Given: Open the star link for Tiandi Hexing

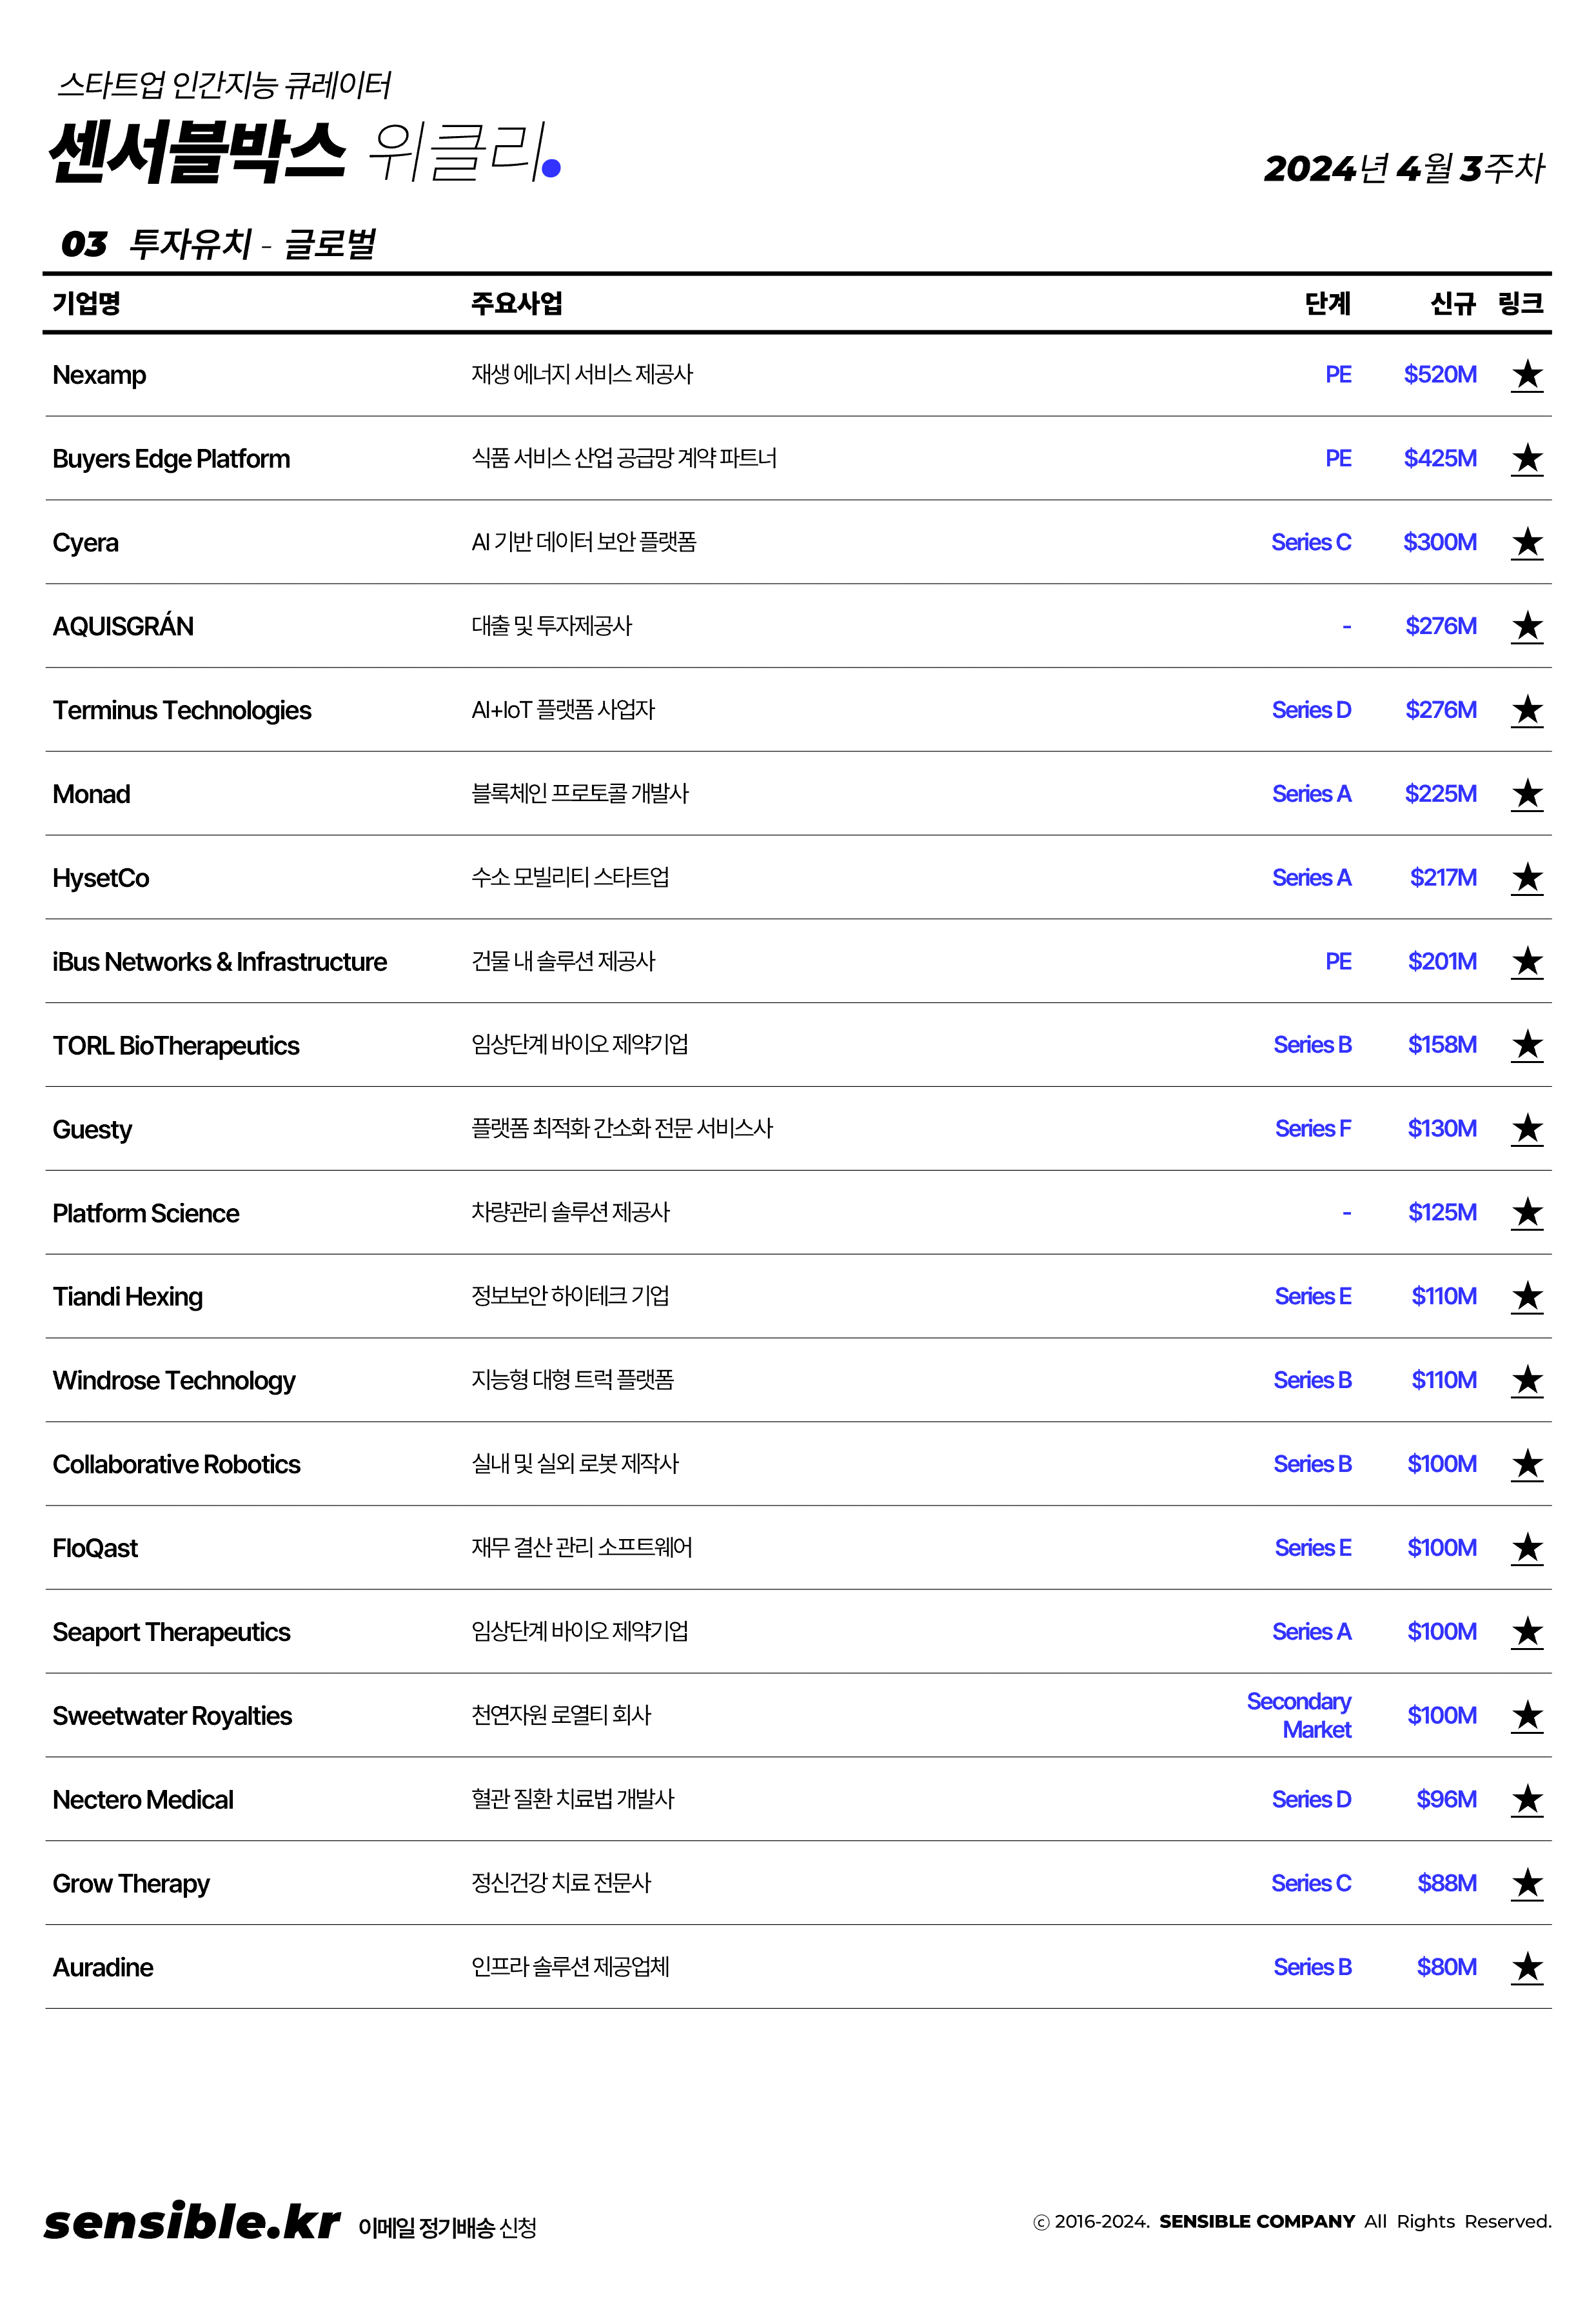Looking at the screenshot, I should click(1526, 1297).
